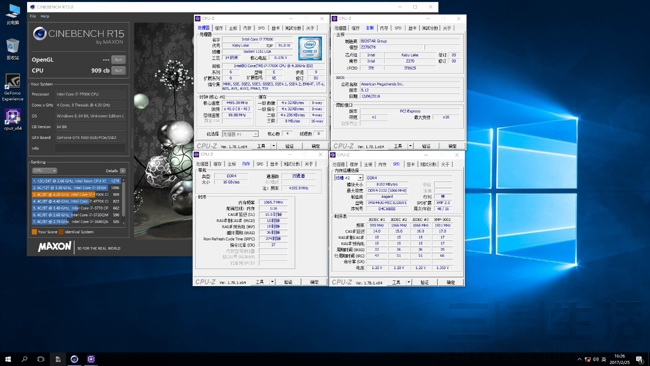Click the BIOSTAR Group manufacturer field

(410, 41)
